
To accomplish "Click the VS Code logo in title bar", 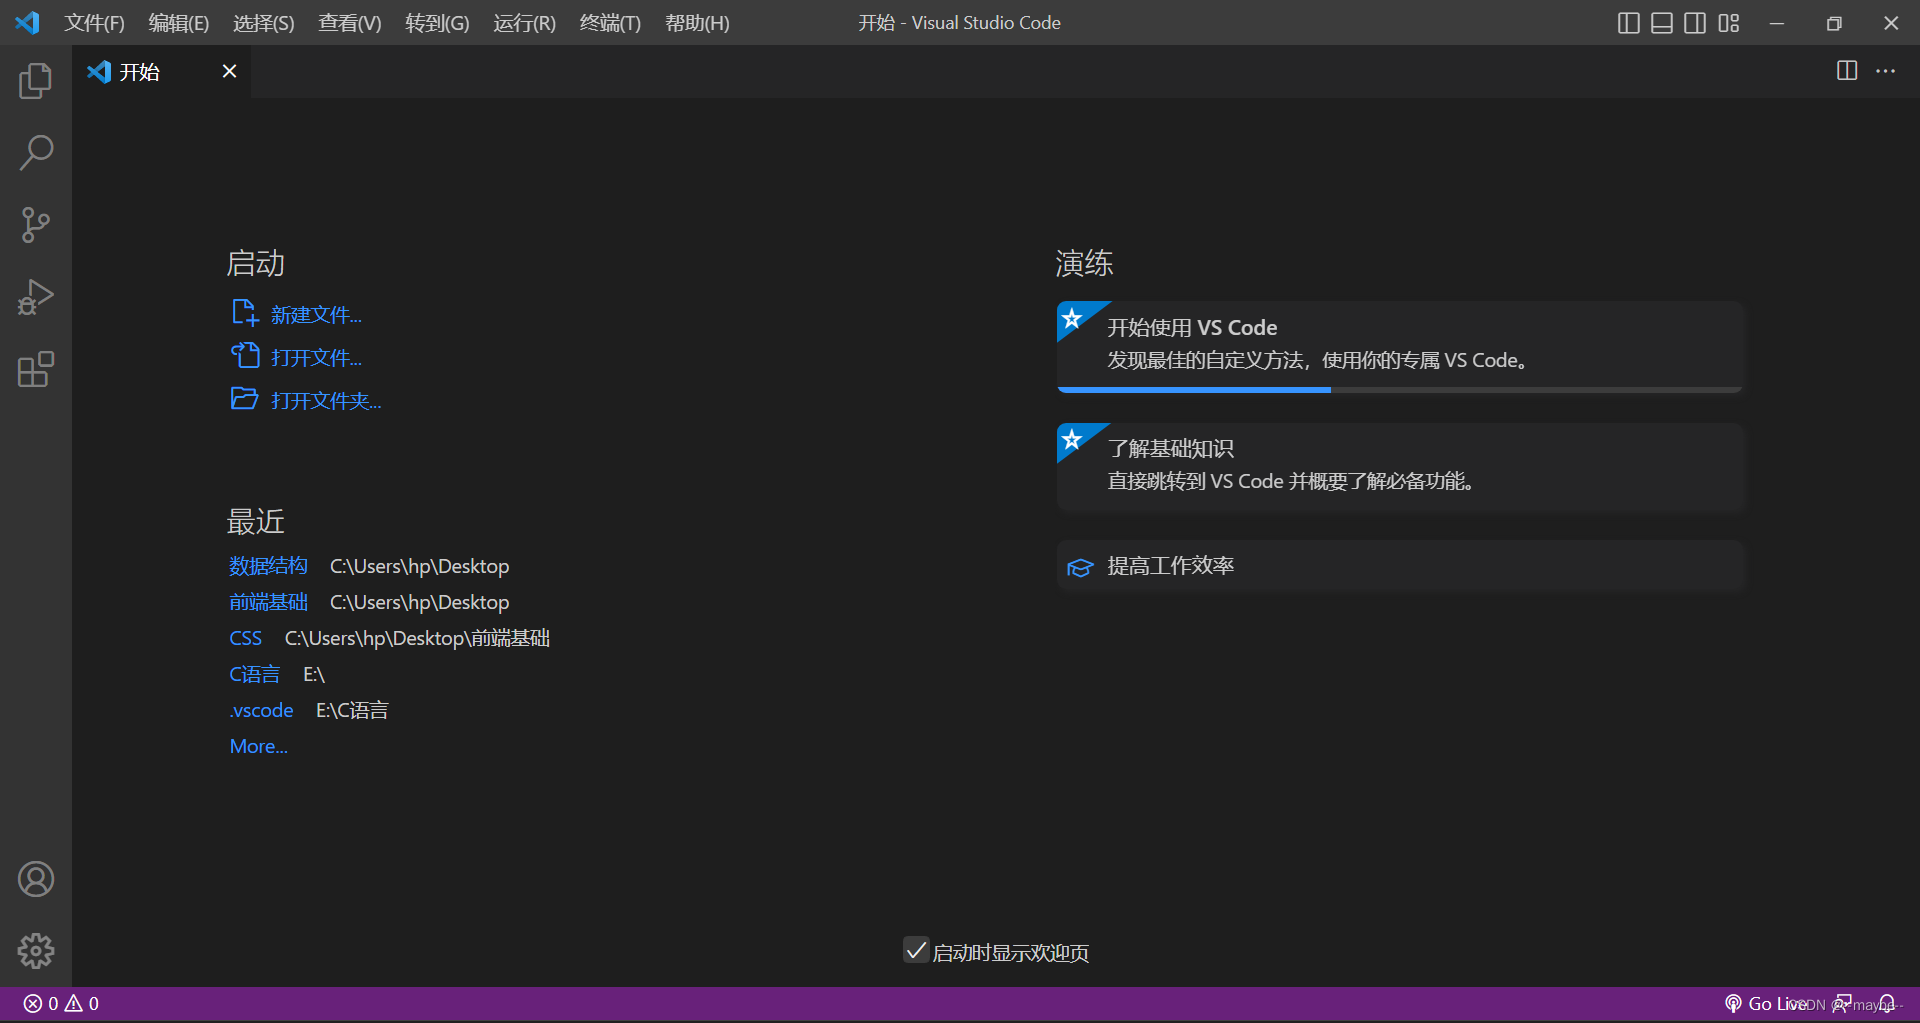I will tap(27, 22).
